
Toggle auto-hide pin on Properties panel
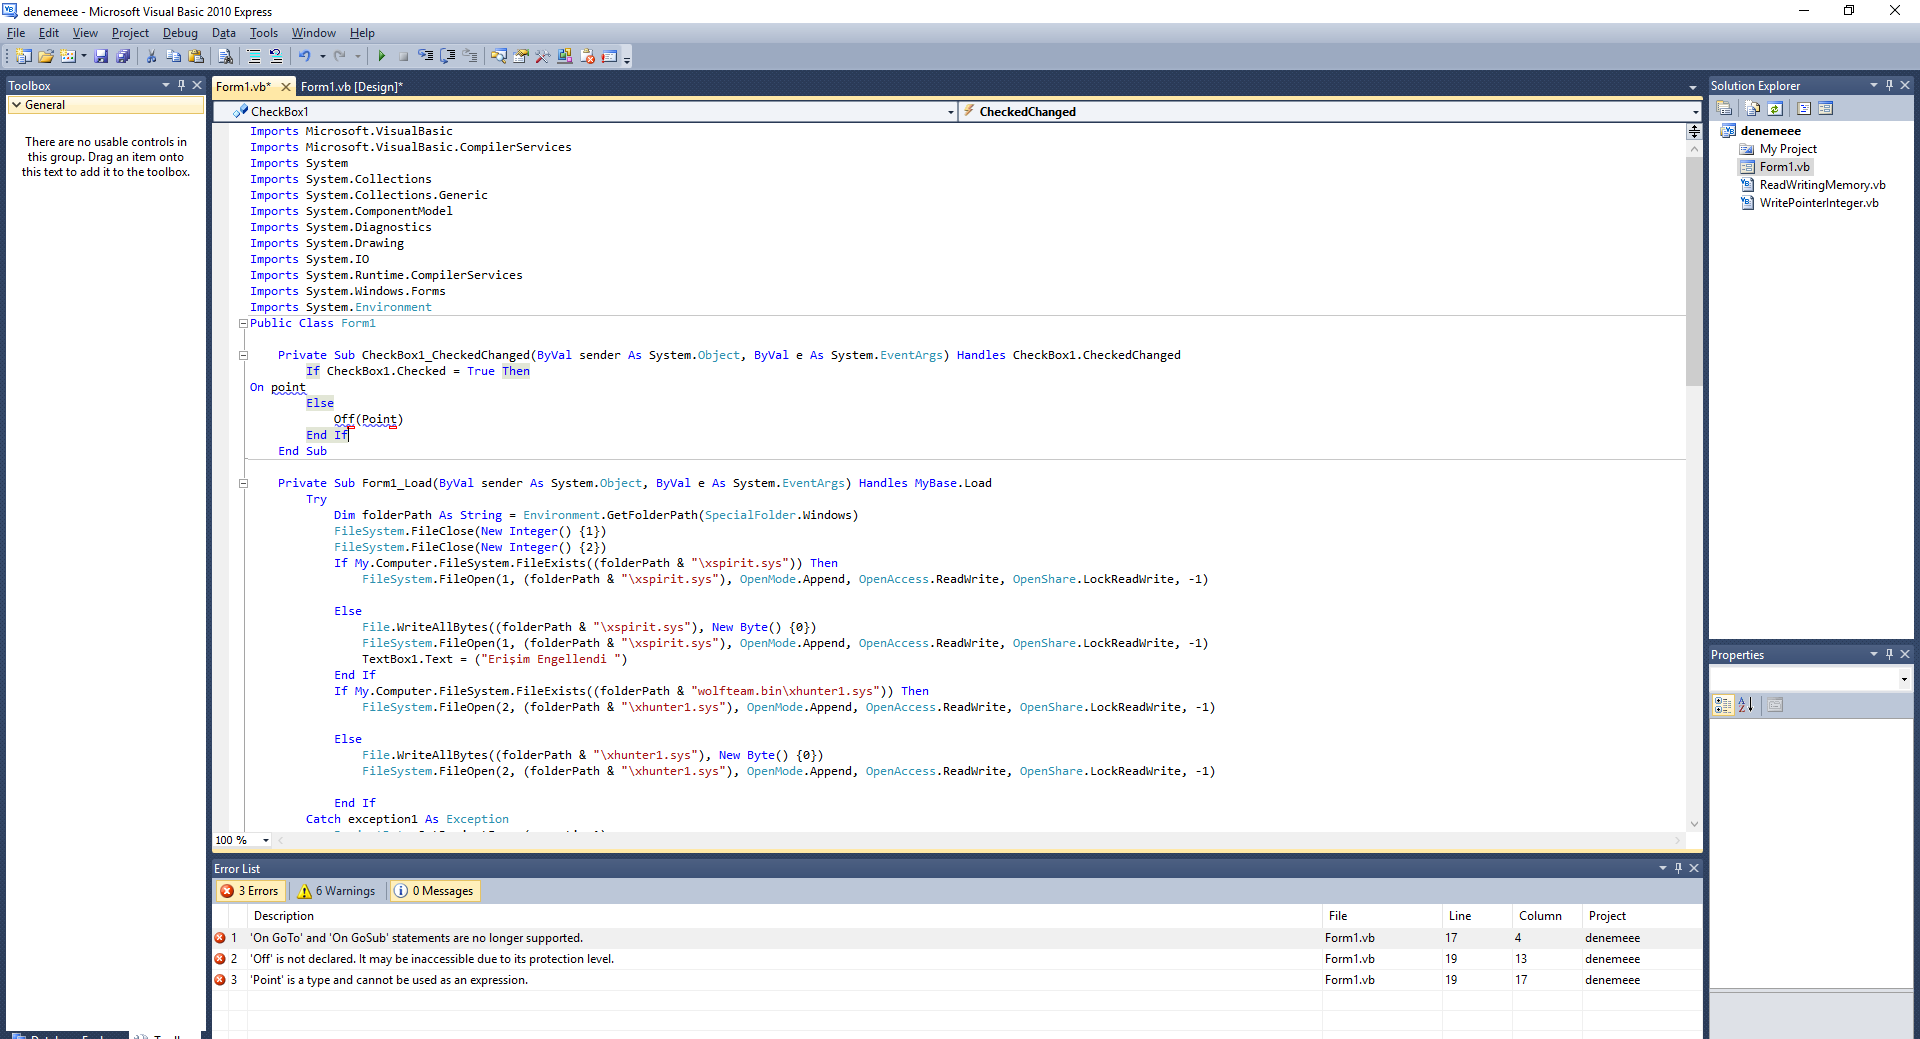[x=1889, y=654]
